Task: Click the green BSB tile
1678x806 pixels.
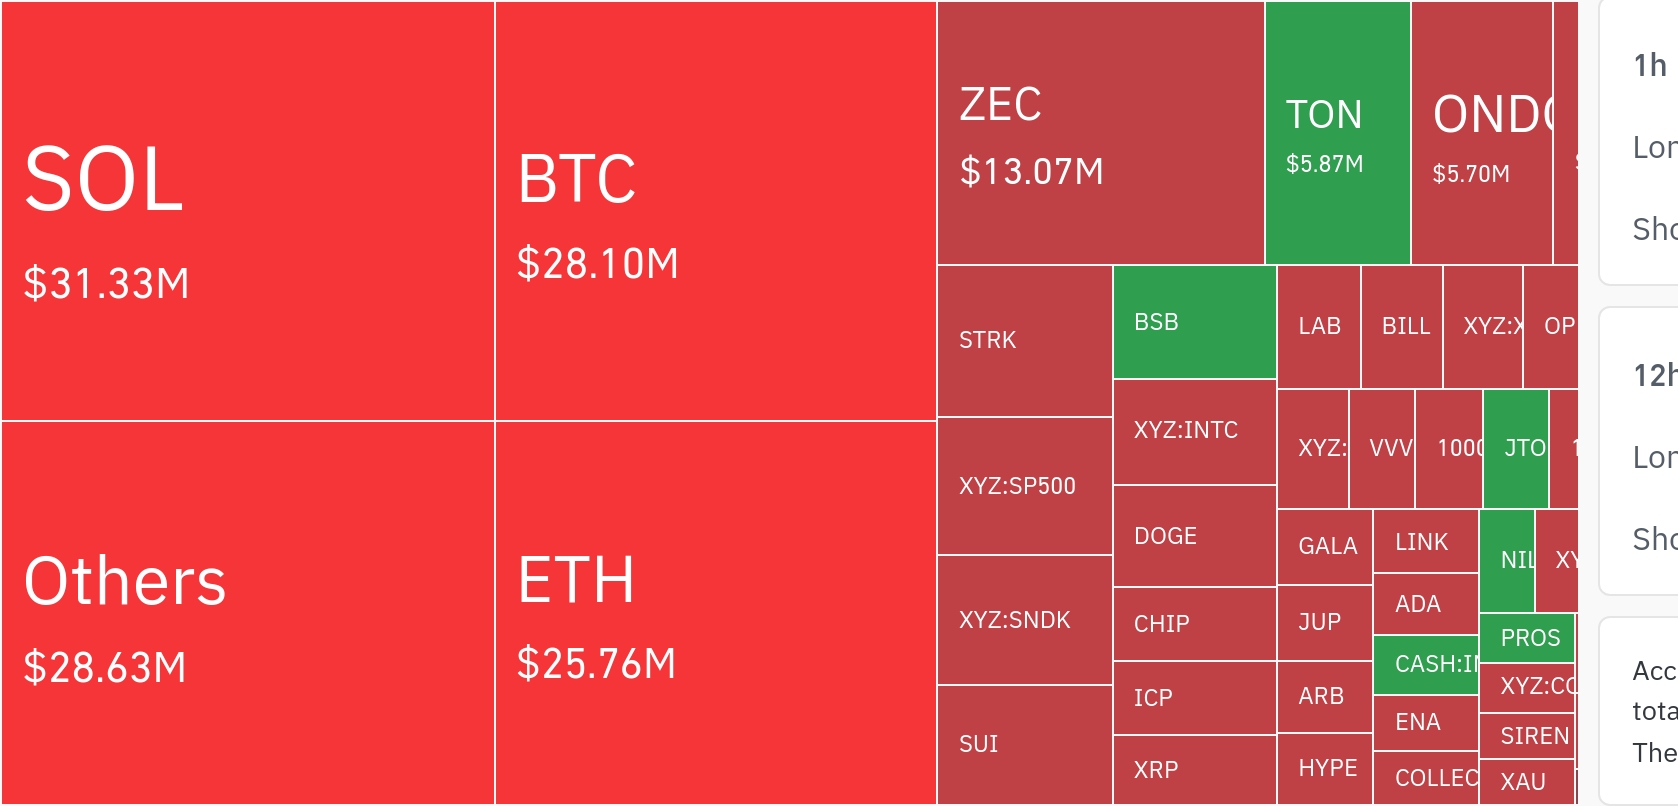Action: point(1195,322)
